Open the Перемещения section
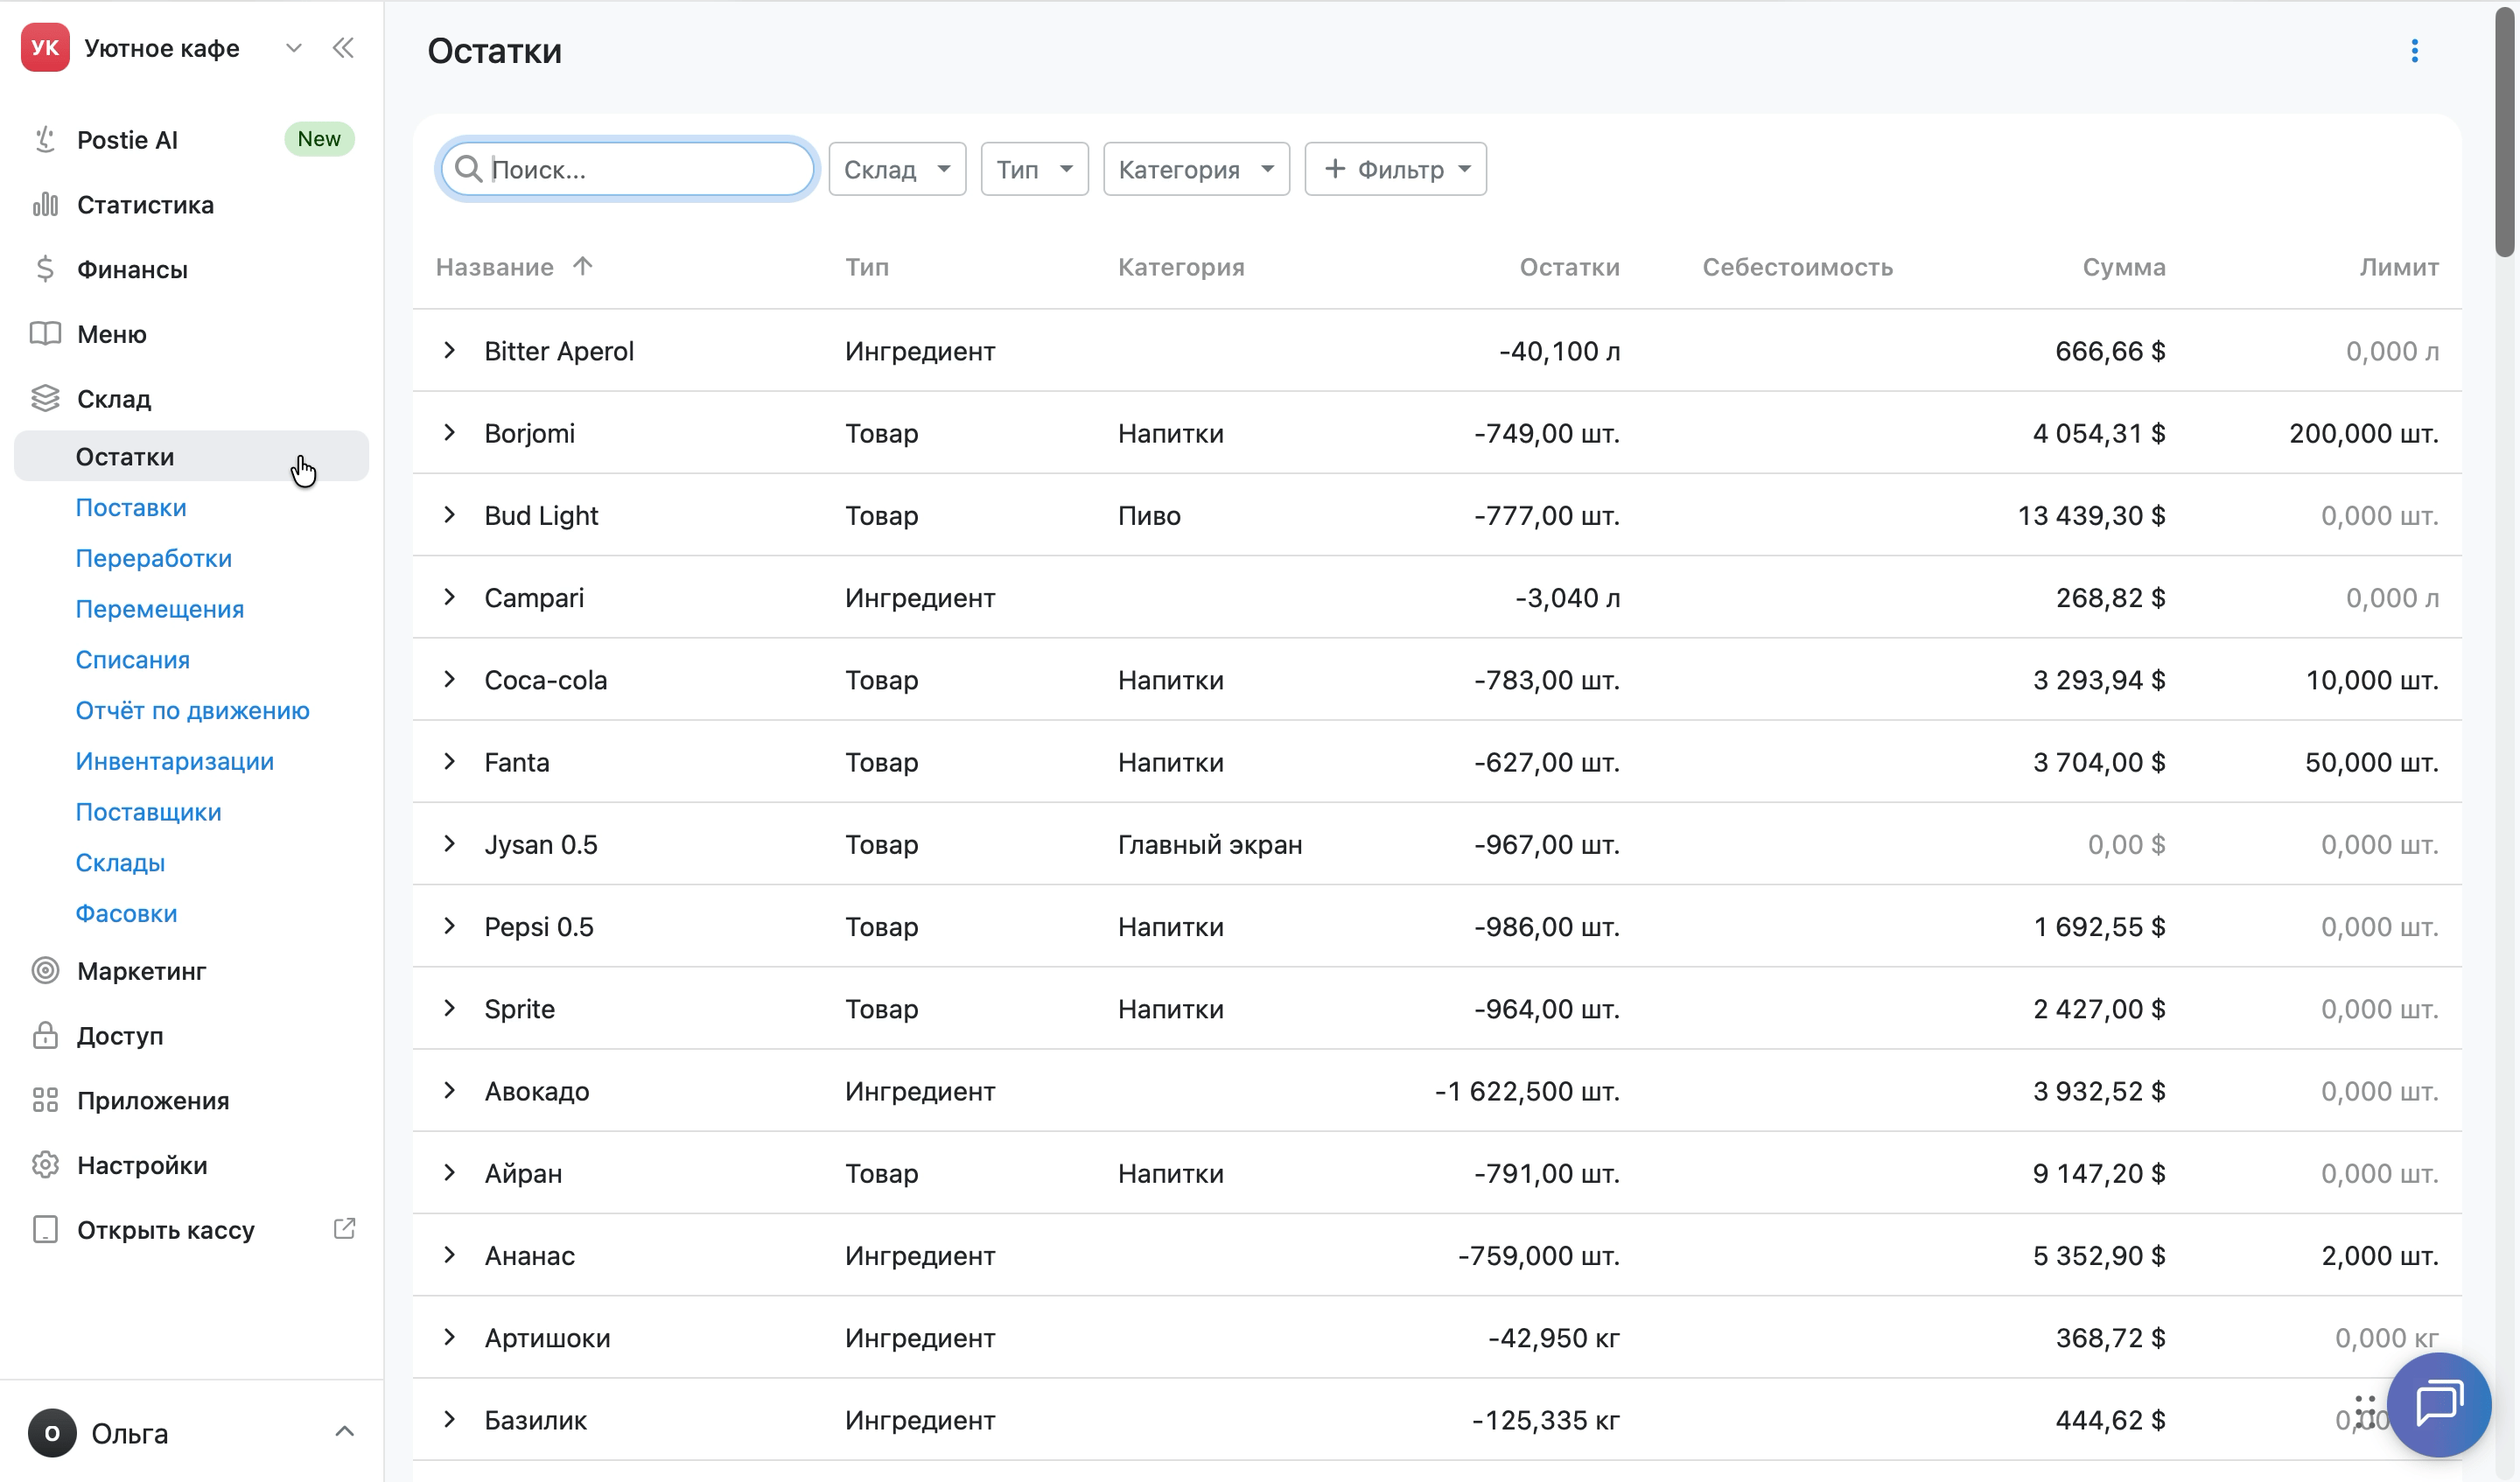The image size is (2520, 1482). pyautogui.click(x=160, y=609)
